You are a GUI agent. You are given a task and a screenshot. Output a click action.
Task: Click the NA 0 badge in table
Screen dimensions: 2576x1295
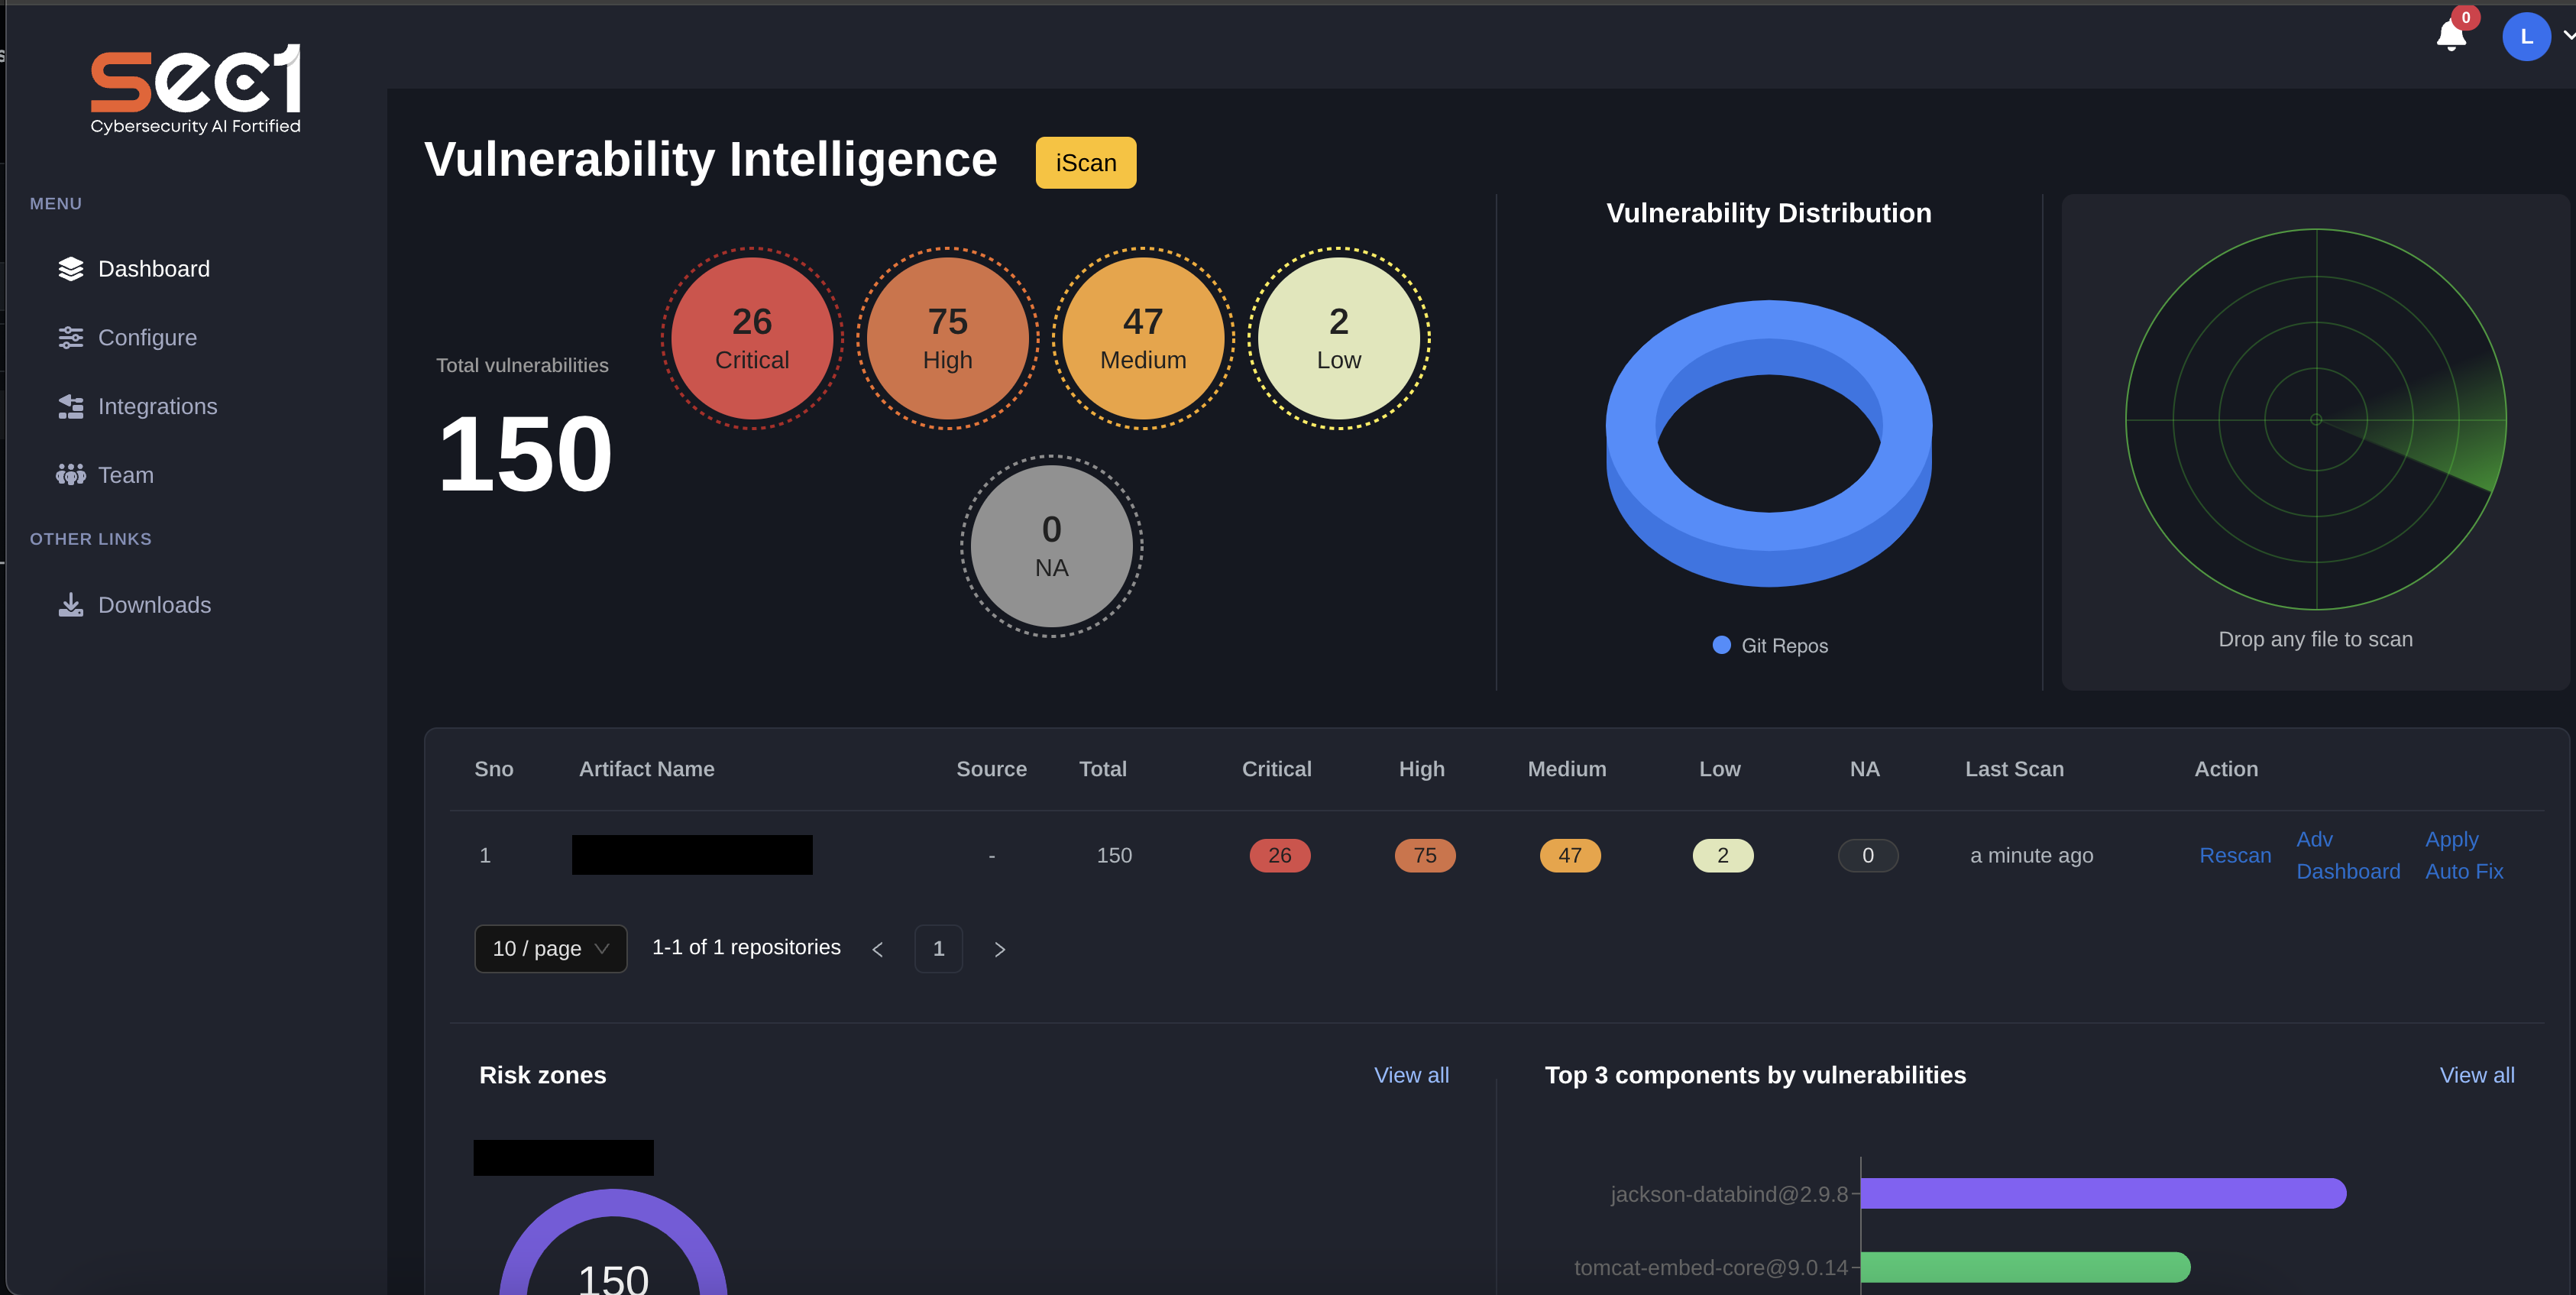coord(1867,856)
